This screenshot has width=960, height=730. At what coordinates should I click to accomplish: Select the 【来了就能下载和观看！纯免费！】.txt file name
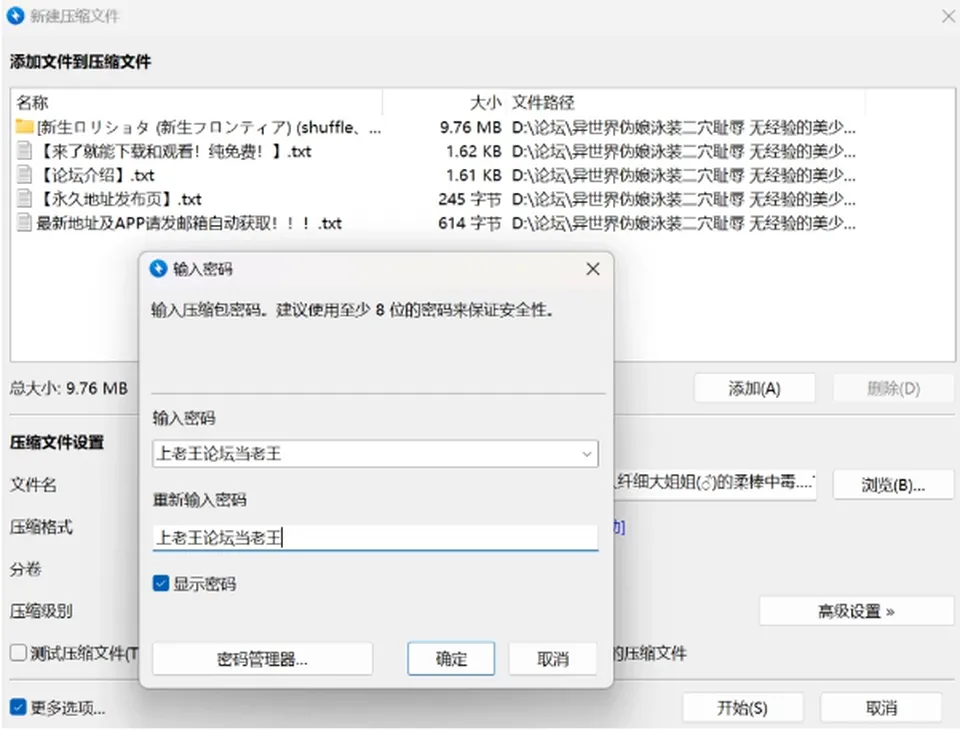(174, 151)
